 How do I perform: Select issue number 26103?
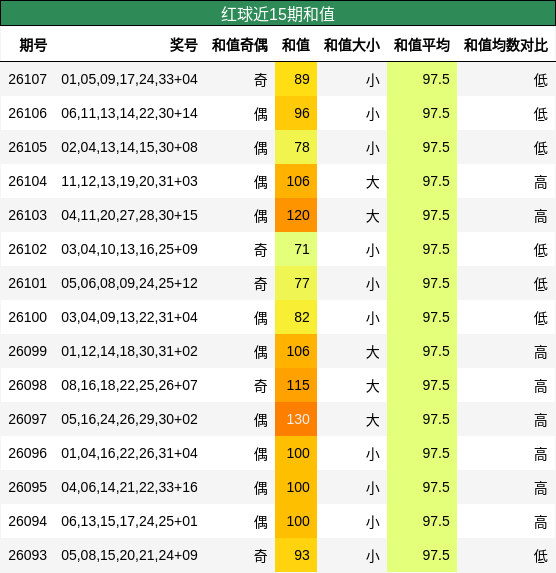tap(27, 215)
